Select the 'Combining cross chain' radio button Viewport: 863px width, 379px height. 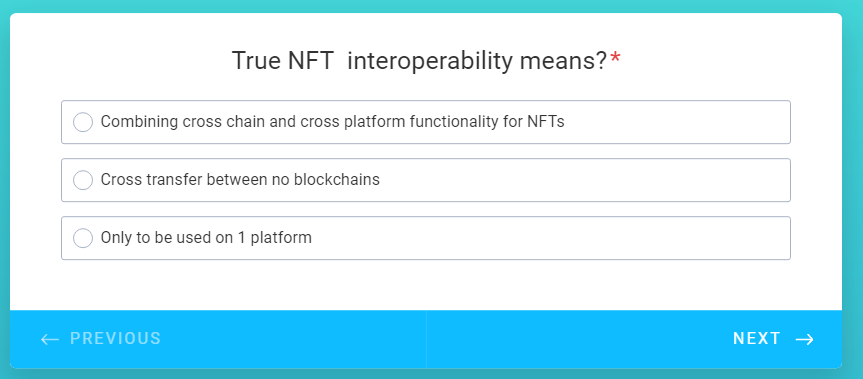point(83,122)
